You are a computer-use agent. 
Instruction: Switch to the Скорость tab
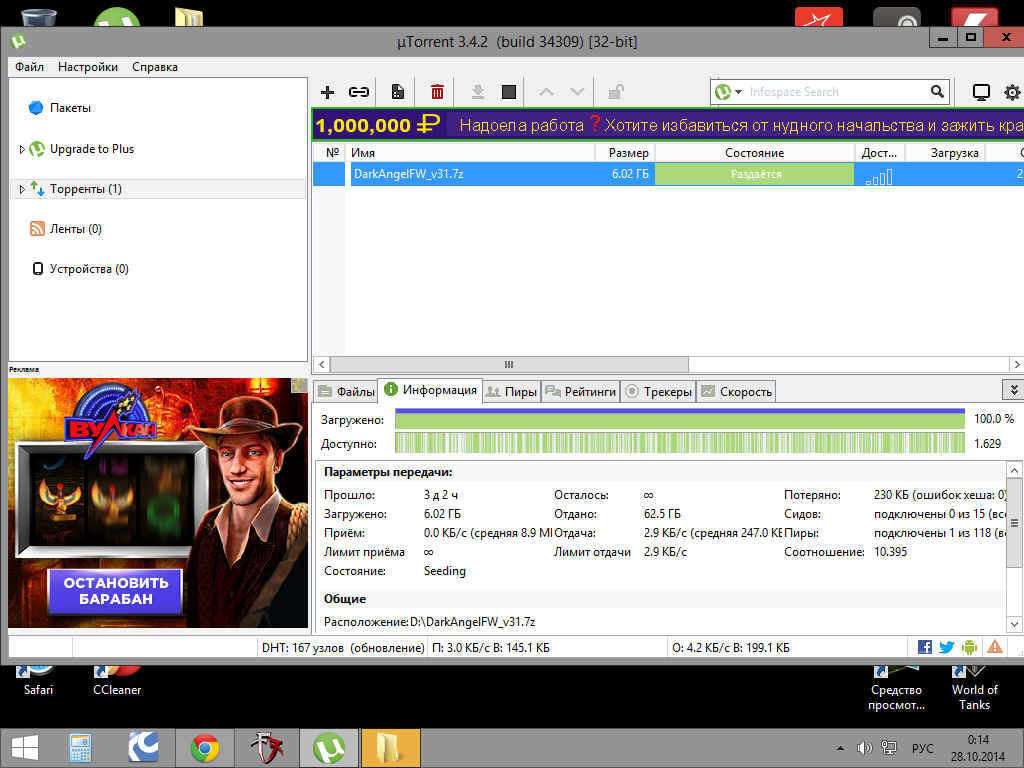(x=736, y=391)
